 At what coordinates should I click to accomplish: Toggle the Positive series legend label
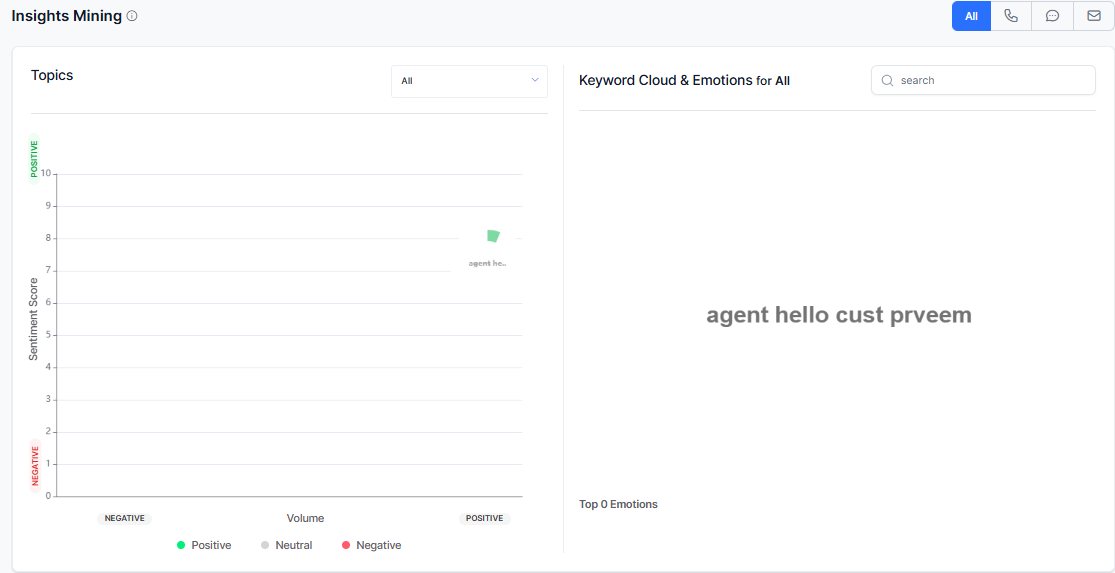click(x=211, y=545)
